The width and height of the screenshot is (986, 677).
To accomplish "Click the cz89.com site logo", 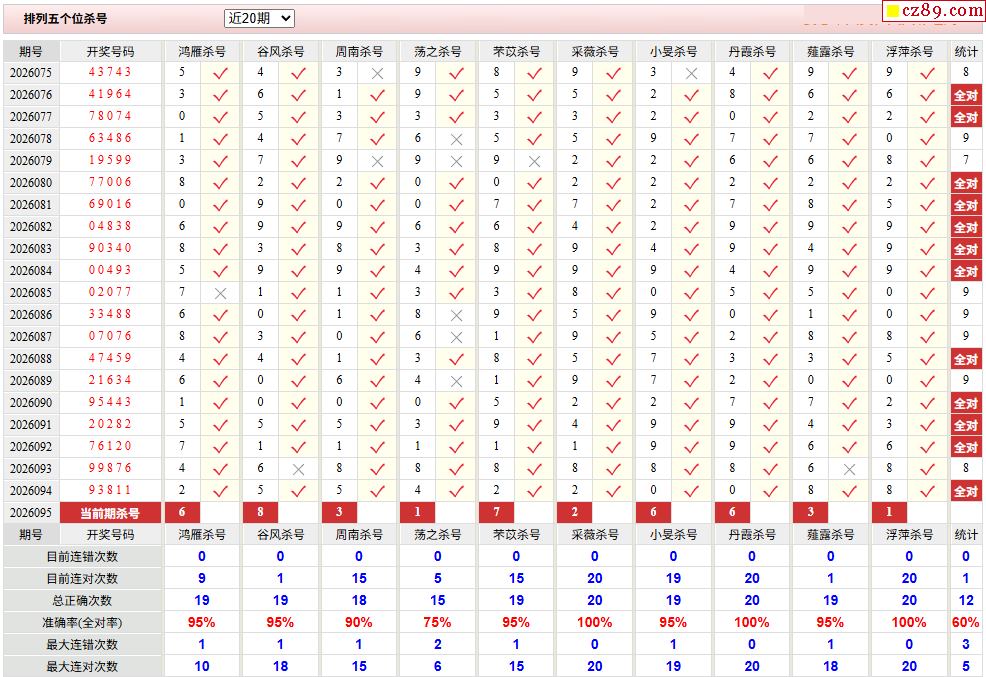I will pyautogui.click(x=934, y=11).
